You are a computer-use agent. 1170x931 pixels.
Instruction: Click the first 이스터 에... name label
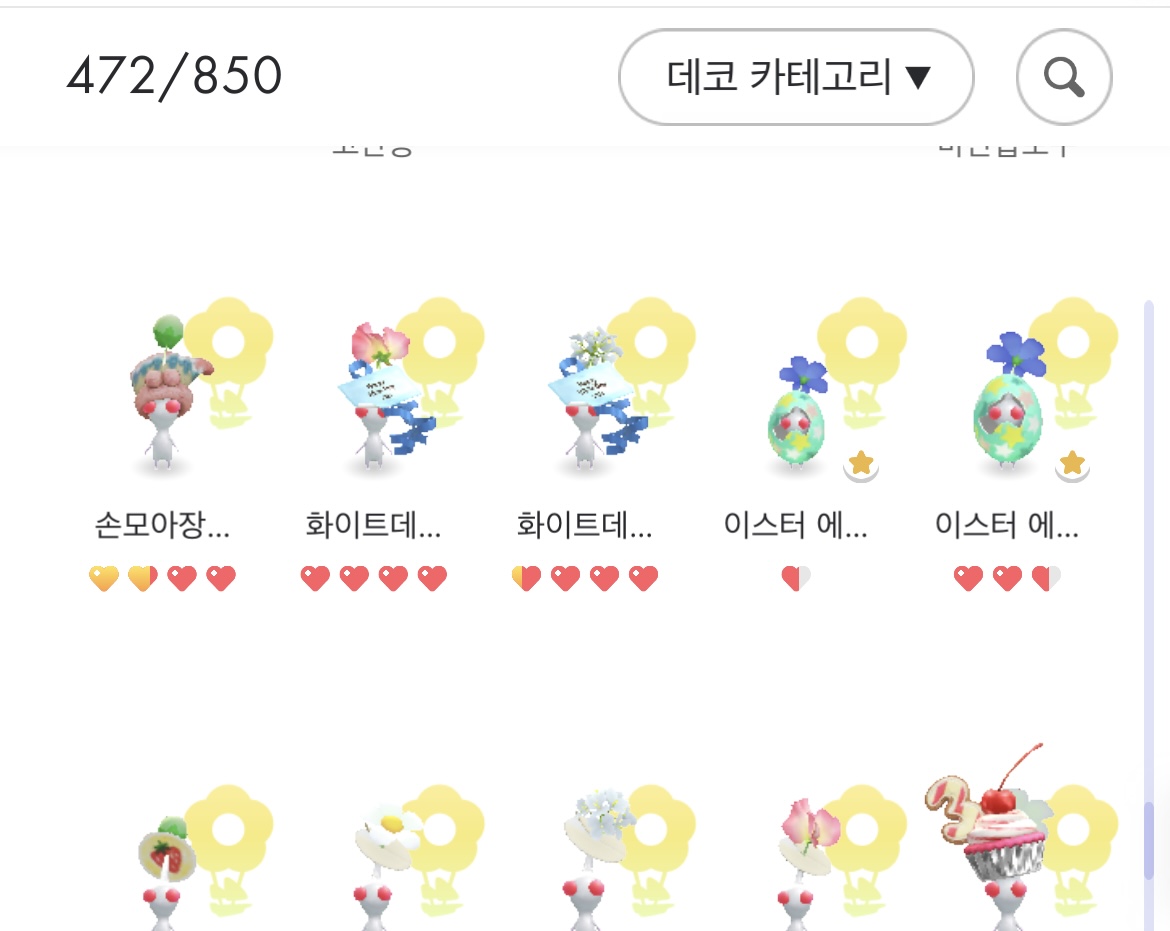795,525
